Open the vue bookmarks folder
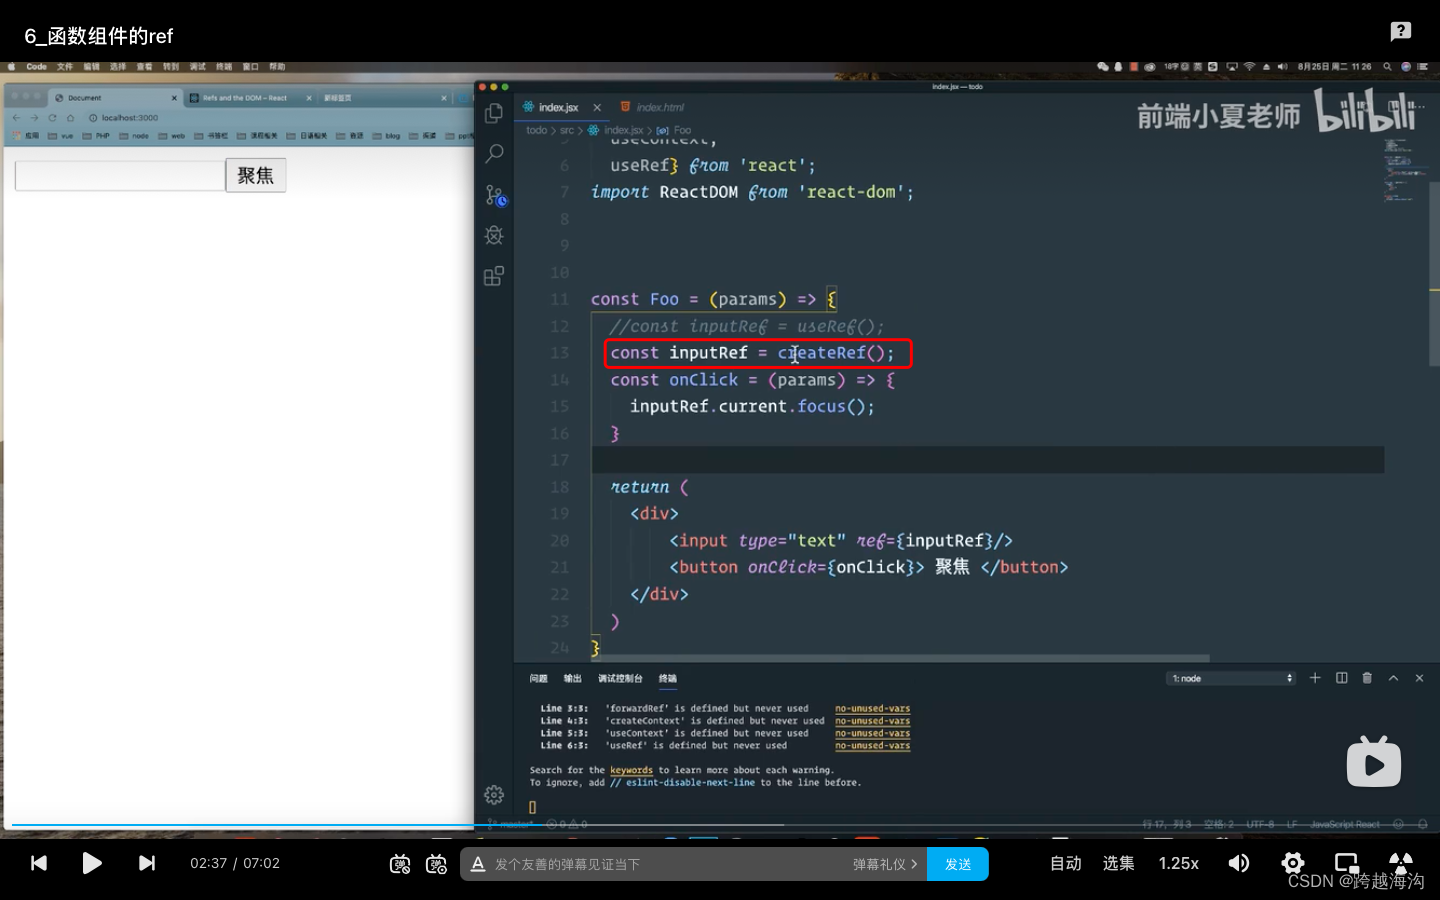1440x900 pixels. tap(61, 136)
